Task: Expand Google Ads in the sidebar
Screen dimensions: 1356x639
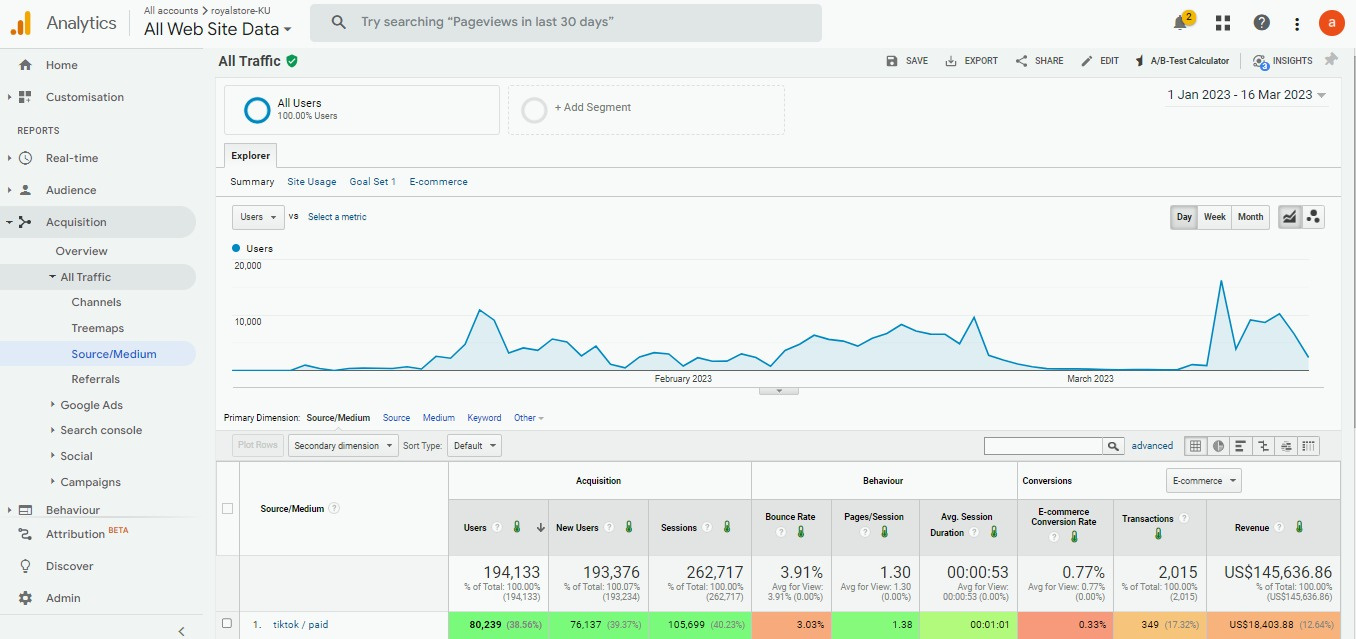Action: point(90,405)
